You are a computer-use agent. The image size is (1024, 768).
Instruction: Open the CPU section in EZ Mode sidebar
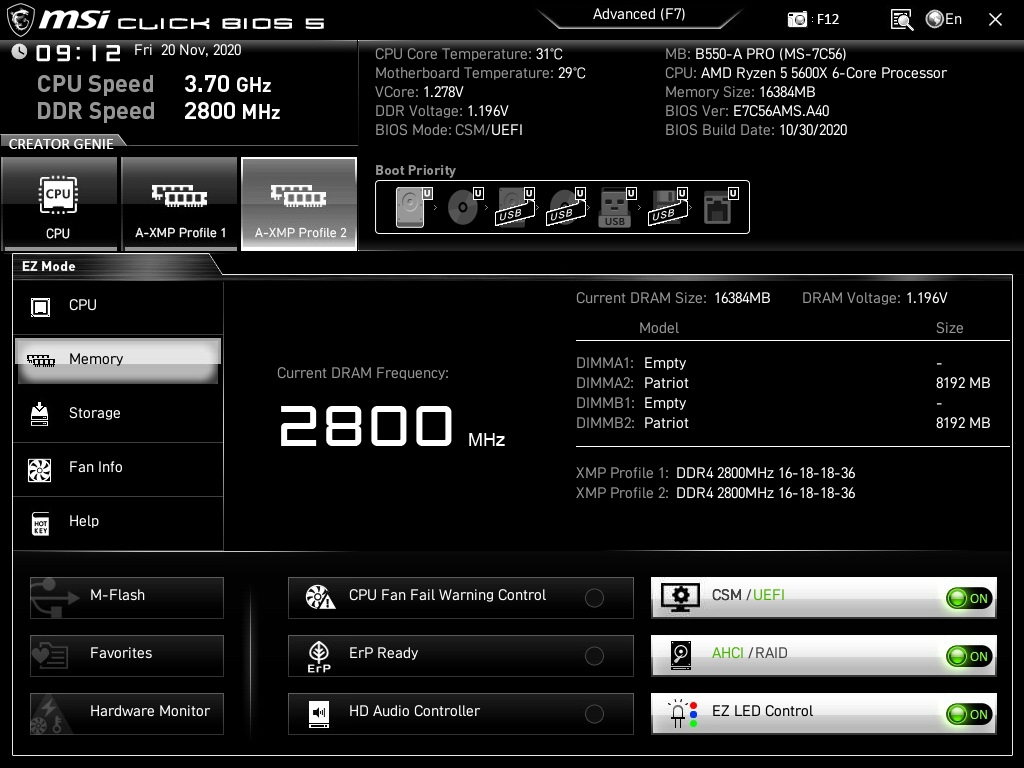118,306
